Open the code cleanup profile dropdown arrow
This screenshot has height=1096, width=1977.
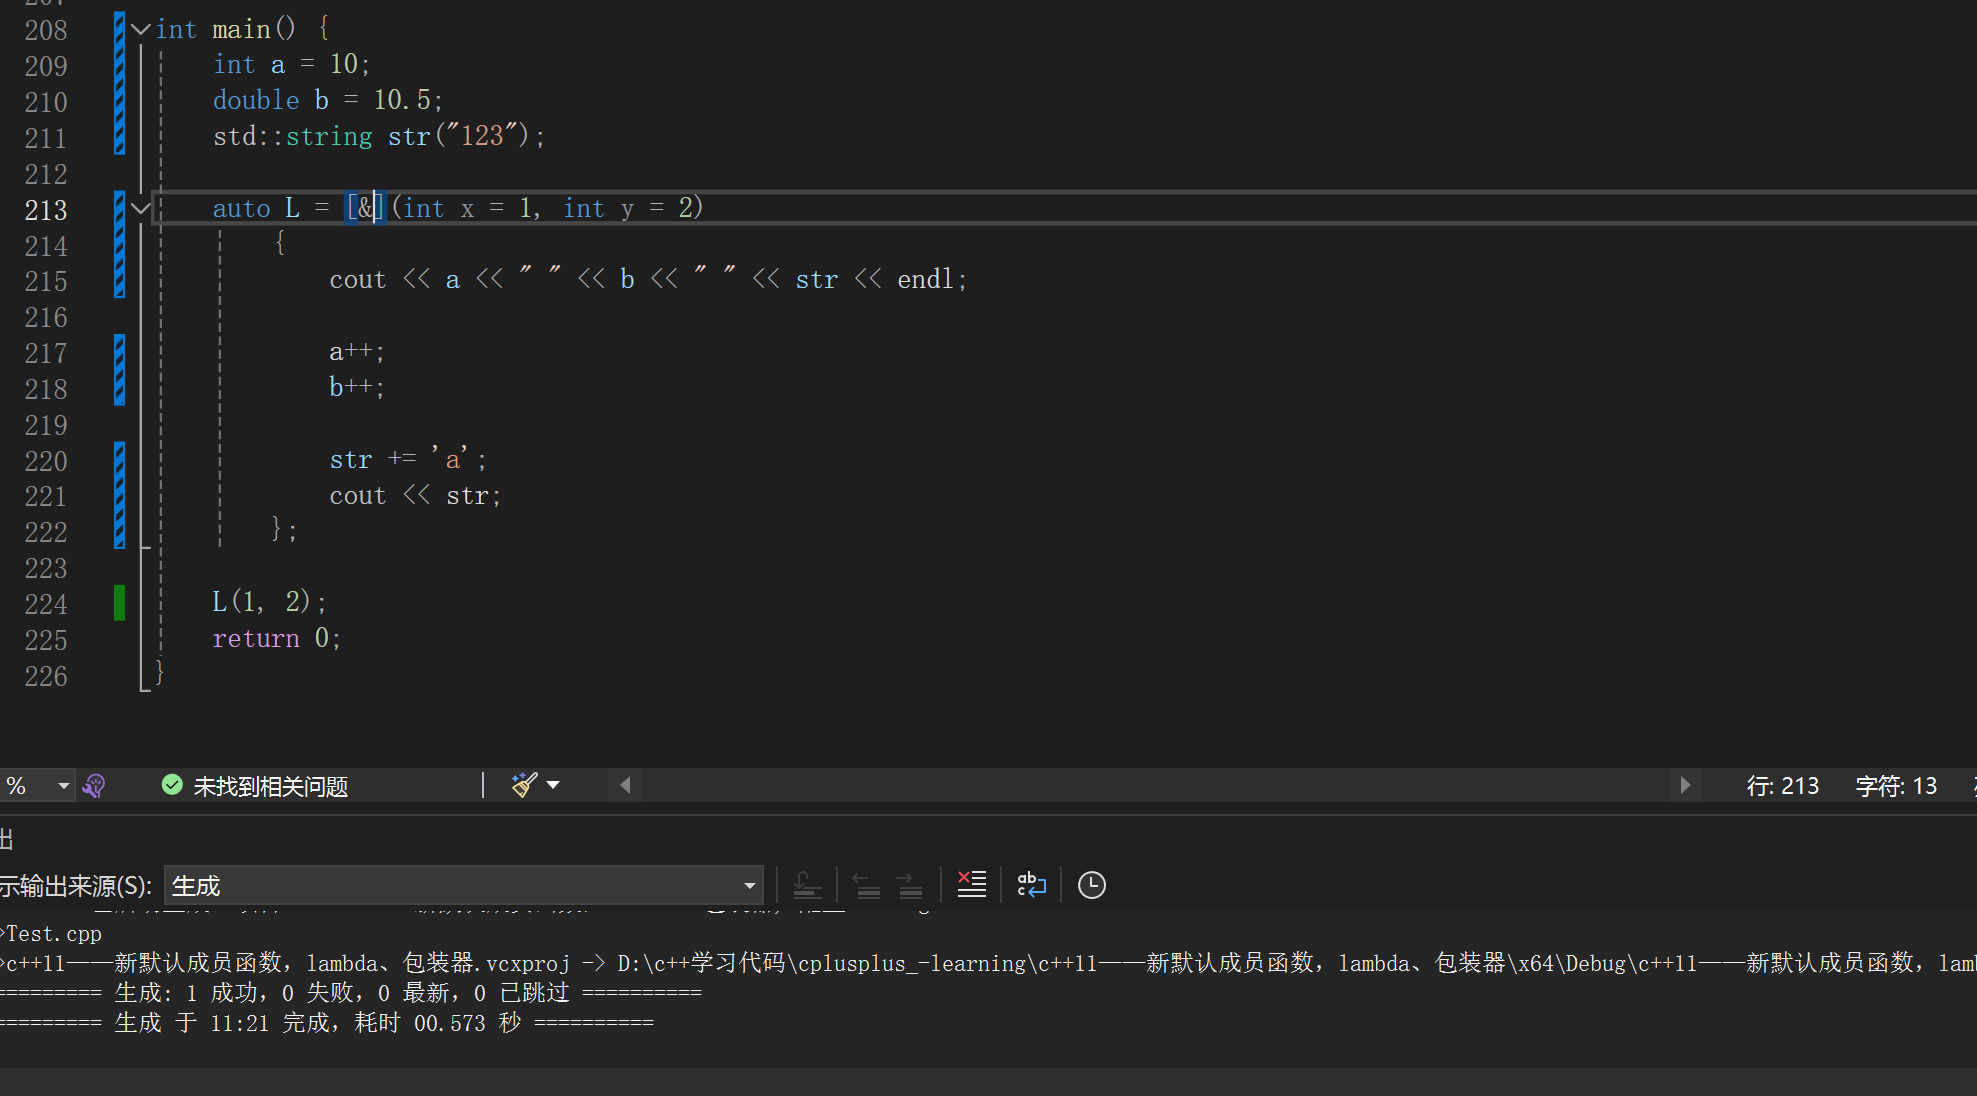tap(553, 785)
